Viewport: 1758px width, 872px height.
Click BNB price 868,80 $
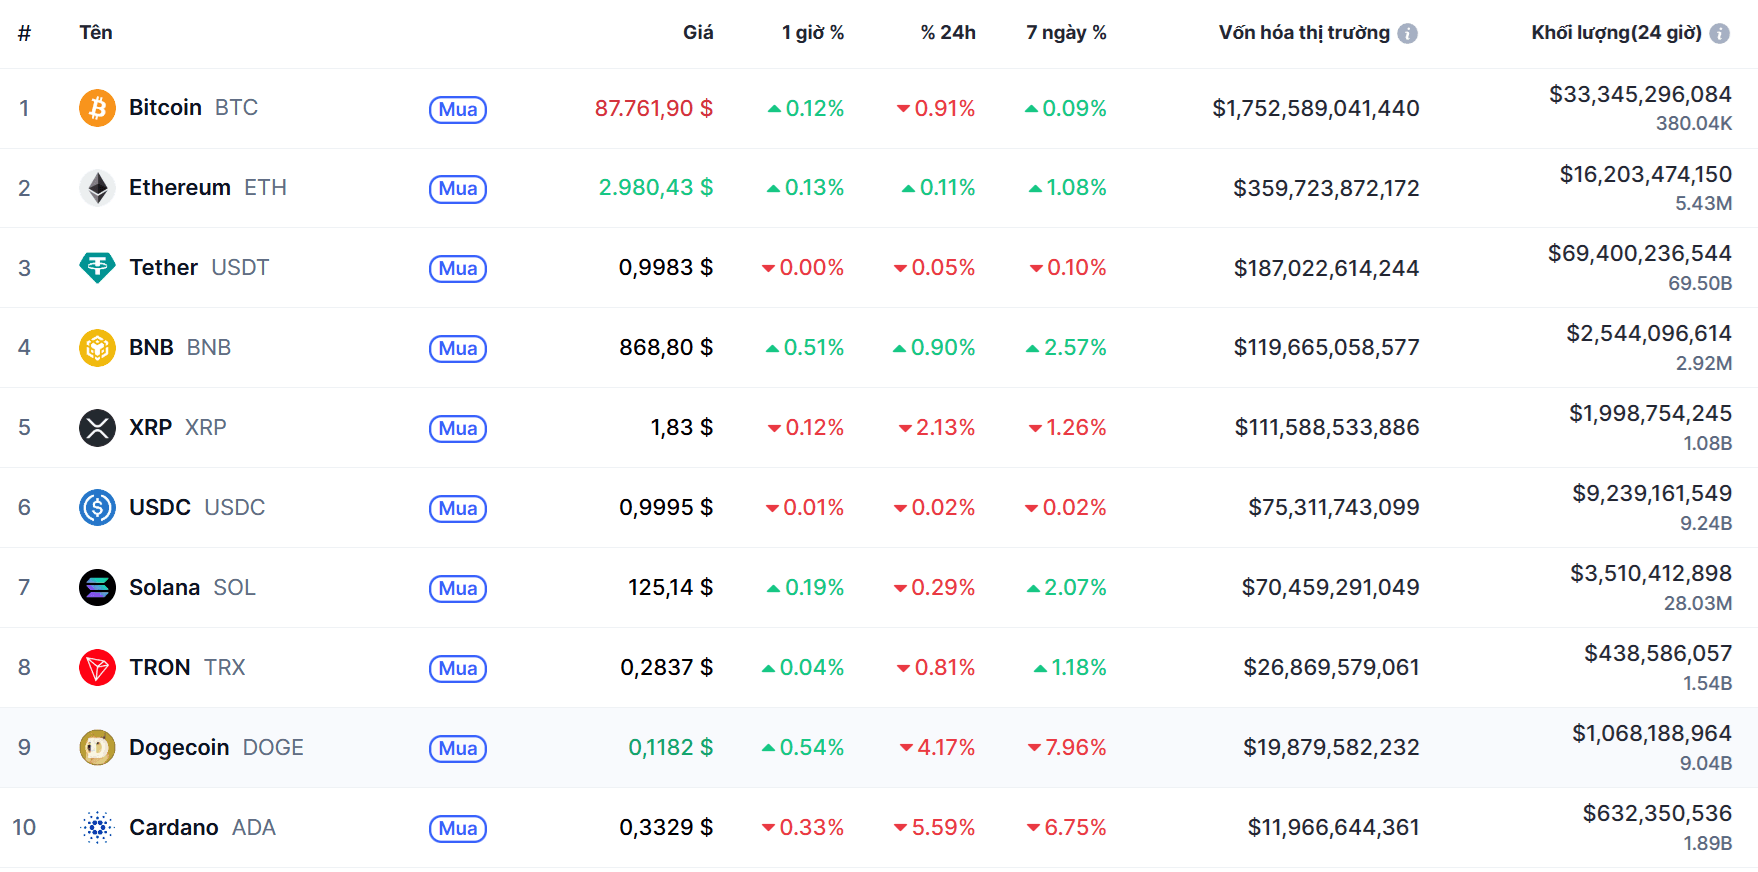[666, 348]
